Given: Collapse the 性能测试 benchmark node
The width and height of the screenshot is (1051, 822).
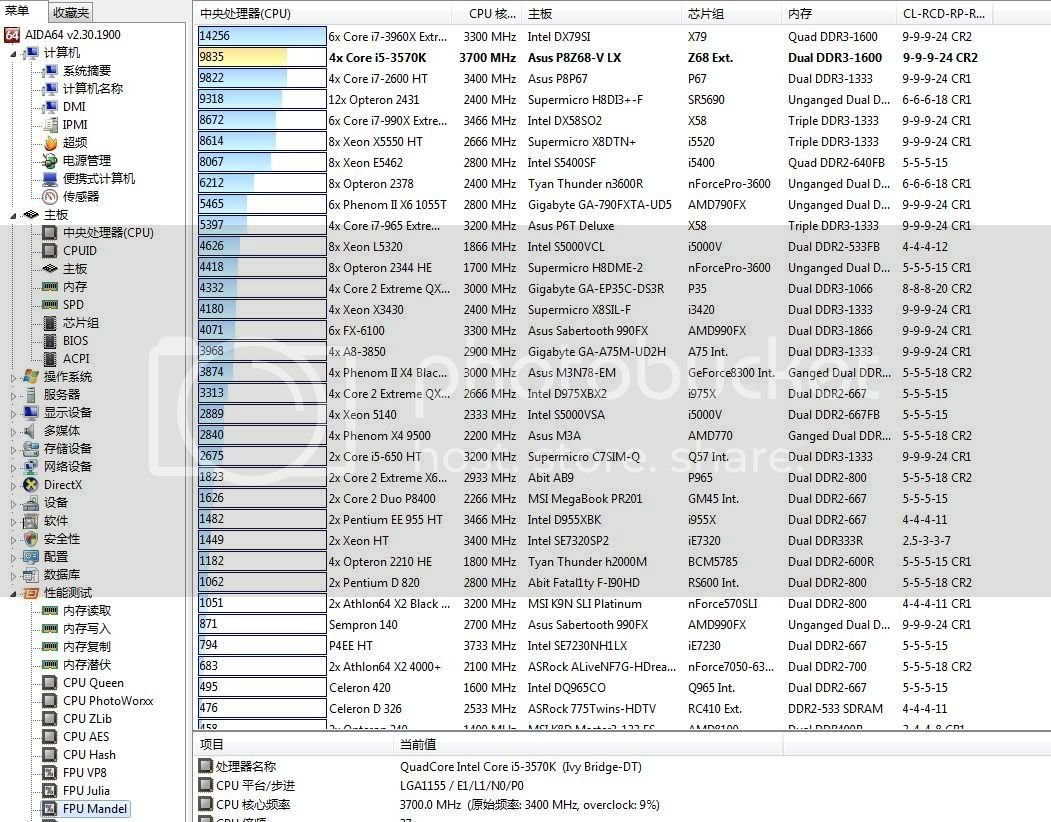Looking at the screenshot, I should click(x=14, y=593).
